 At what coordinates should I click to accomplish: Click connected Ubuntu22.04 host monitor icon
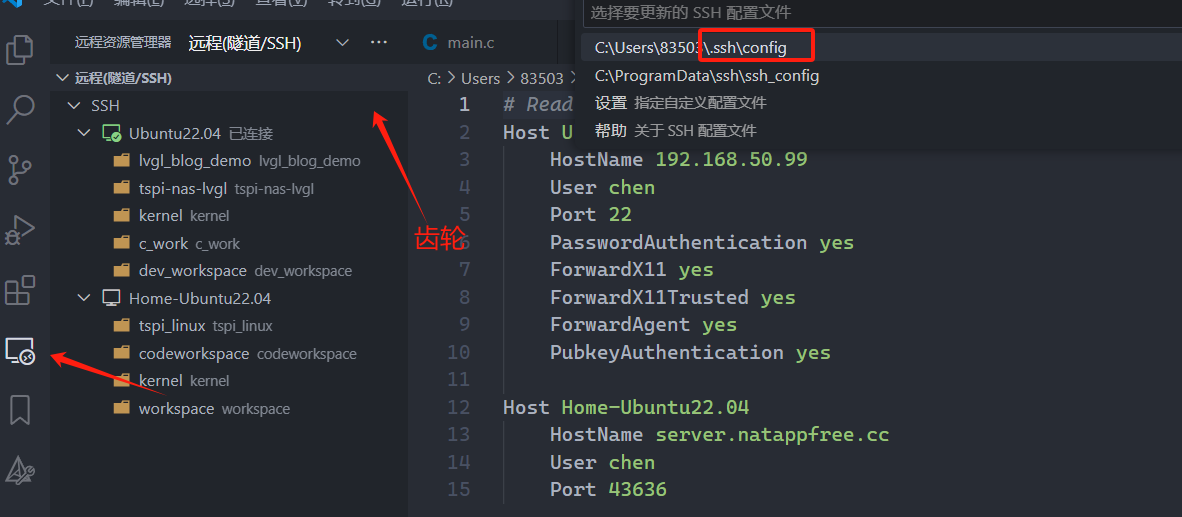click(112, 134)
